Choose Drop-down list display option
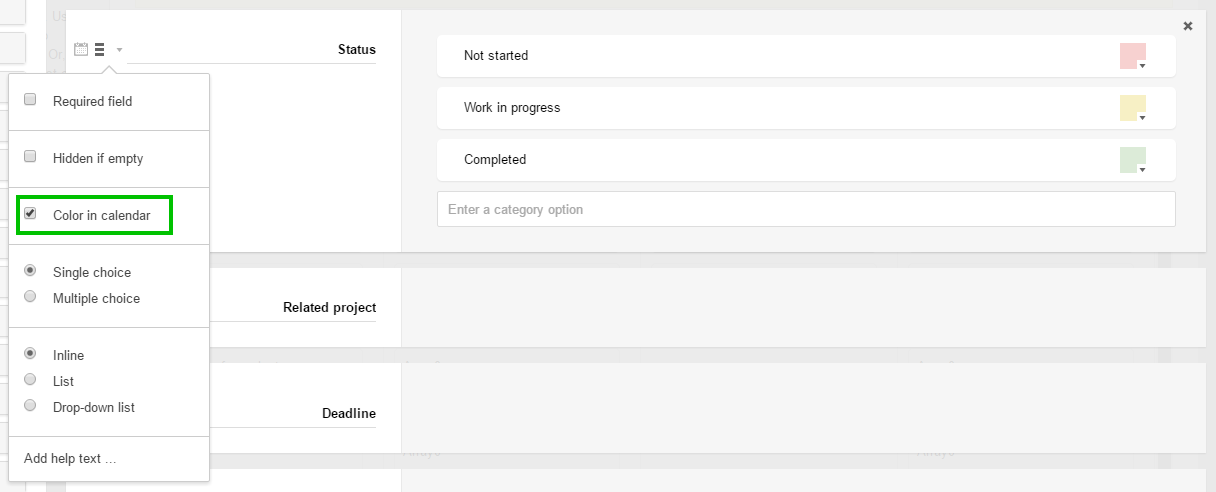1216x492 pixels. coord(30,406)
